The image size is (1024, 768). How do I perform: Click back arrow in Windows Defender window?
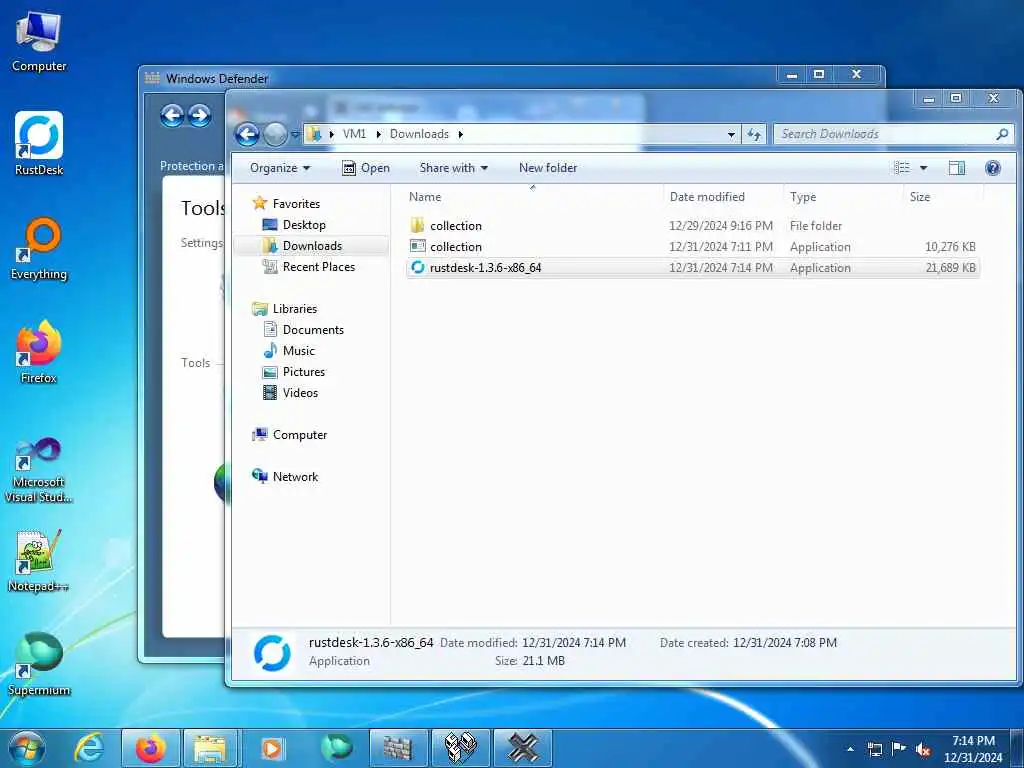point(172,116)
